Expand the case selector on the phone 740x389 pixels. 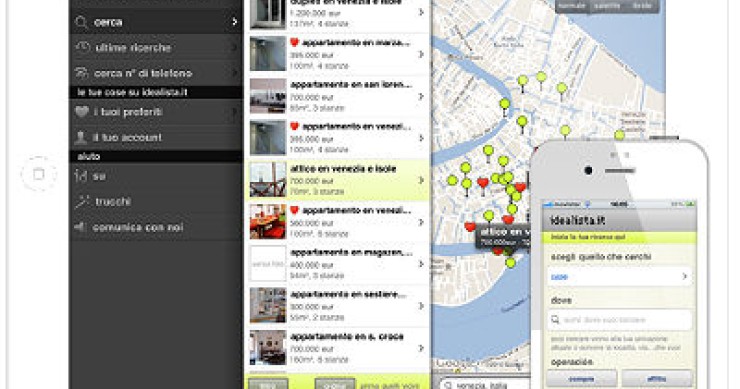click(x=619, y=277)
